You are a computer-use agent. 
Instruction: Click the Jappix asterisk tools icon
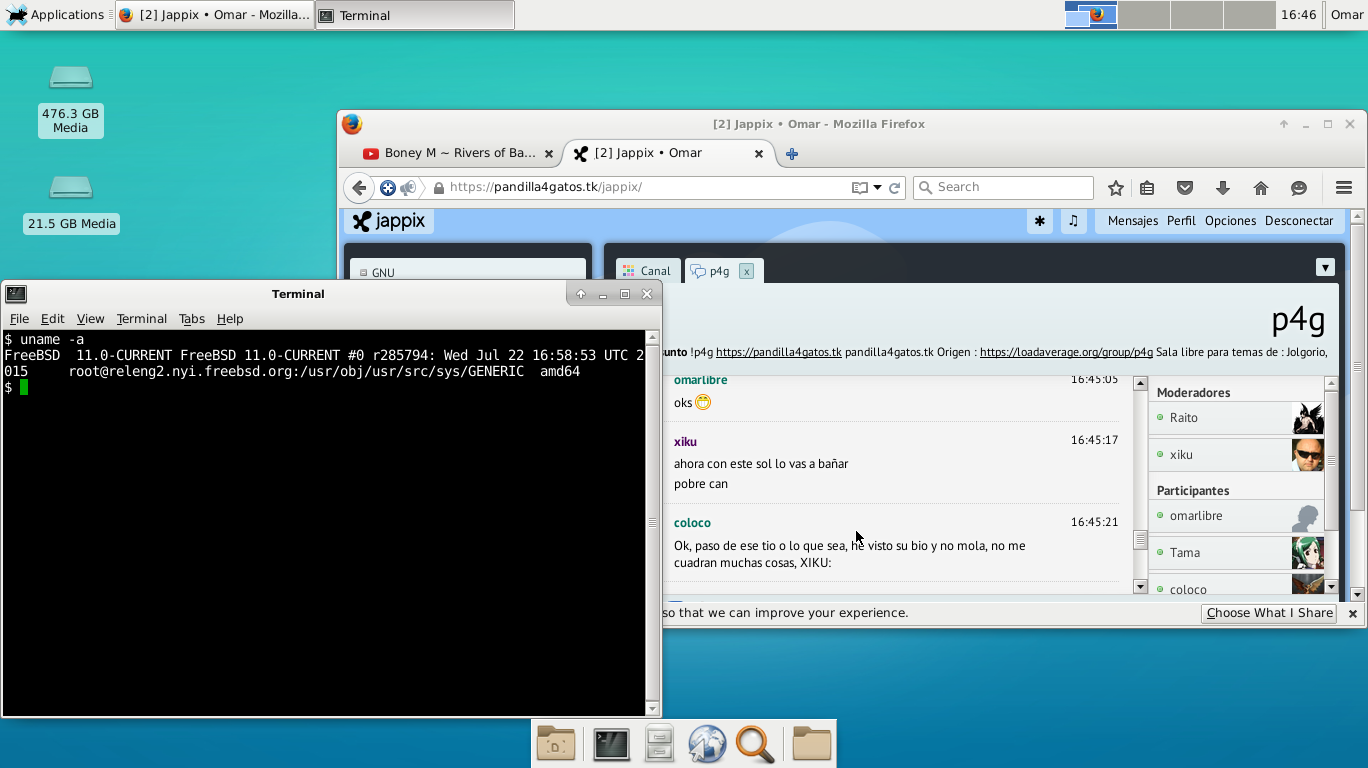coord(1040,221)
